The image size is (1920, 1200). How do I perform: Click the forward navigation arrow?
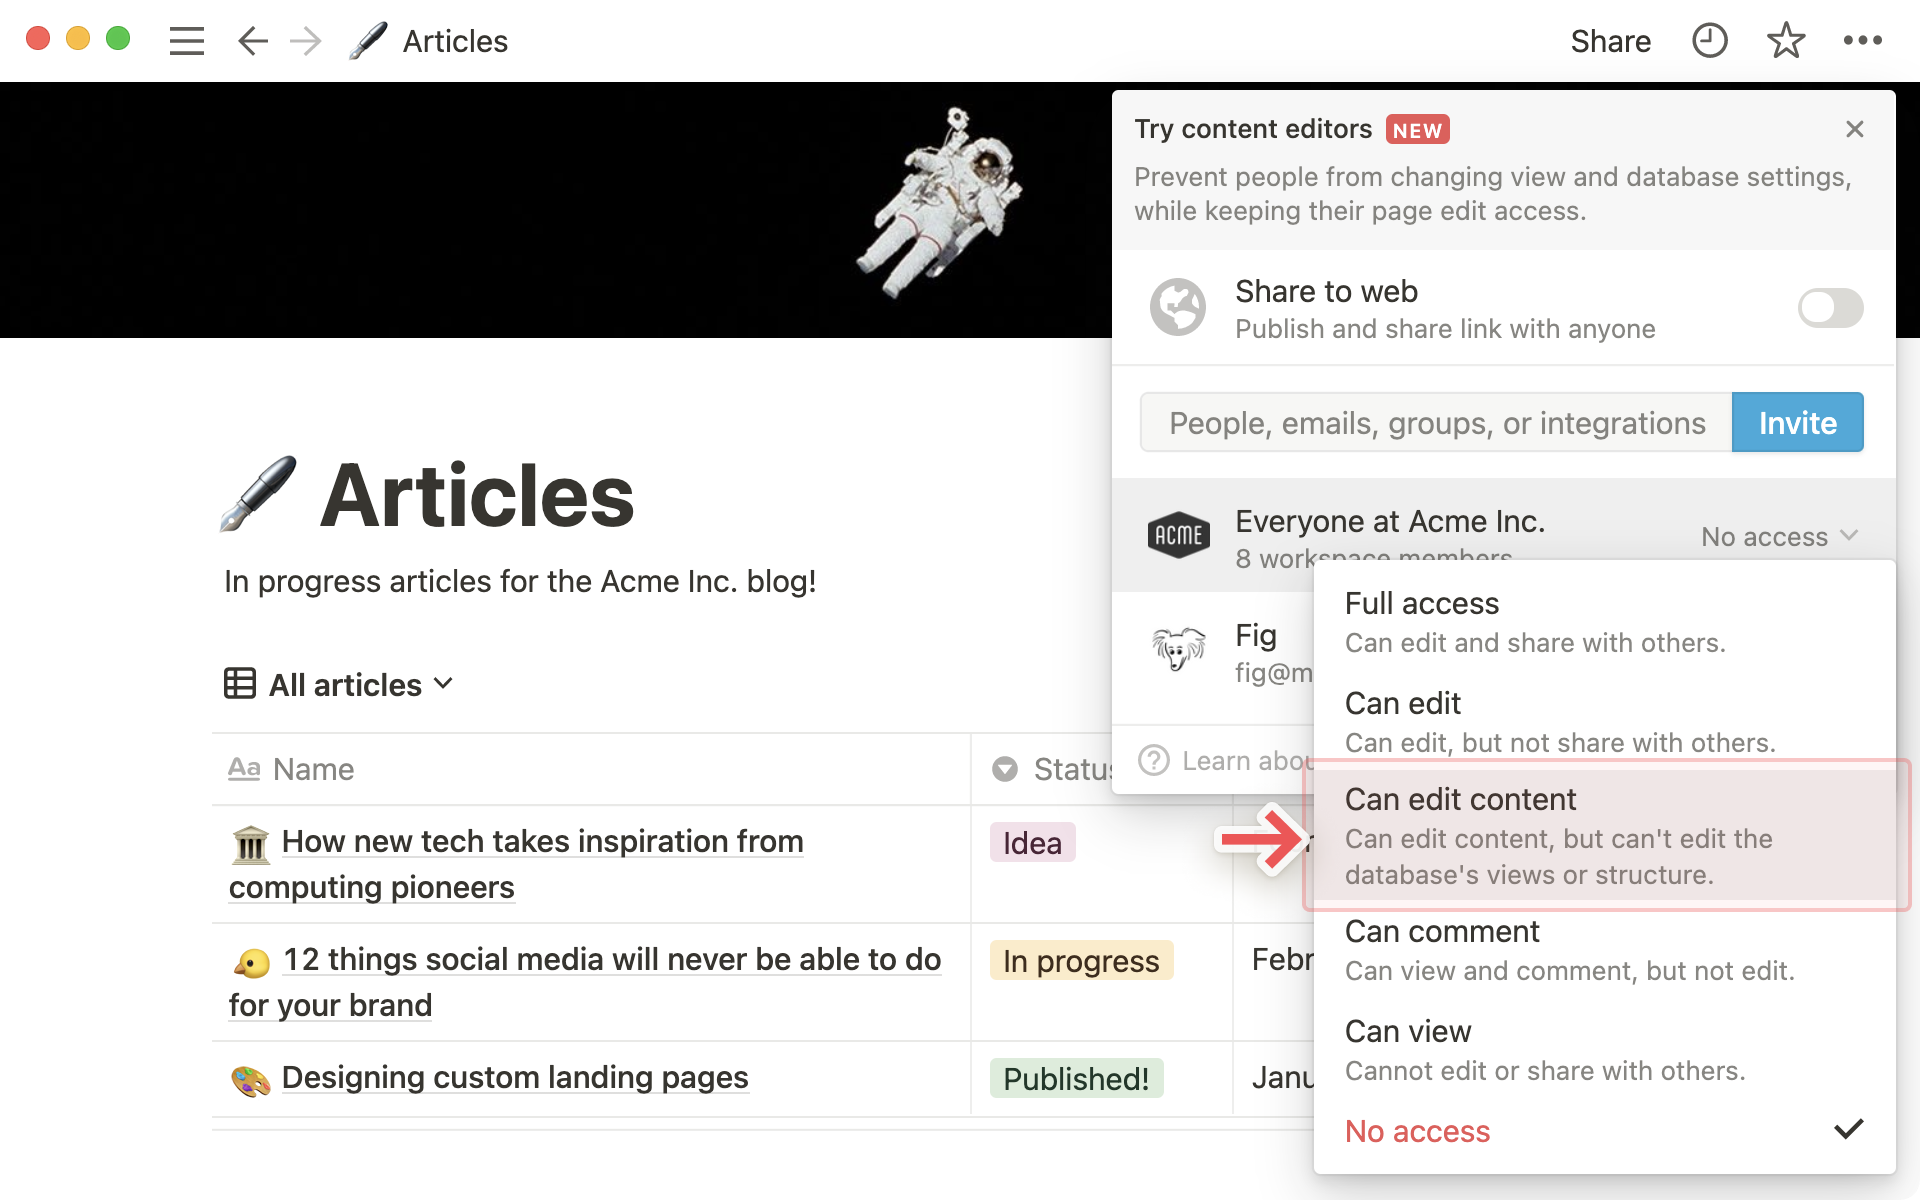tap(304, 41)
